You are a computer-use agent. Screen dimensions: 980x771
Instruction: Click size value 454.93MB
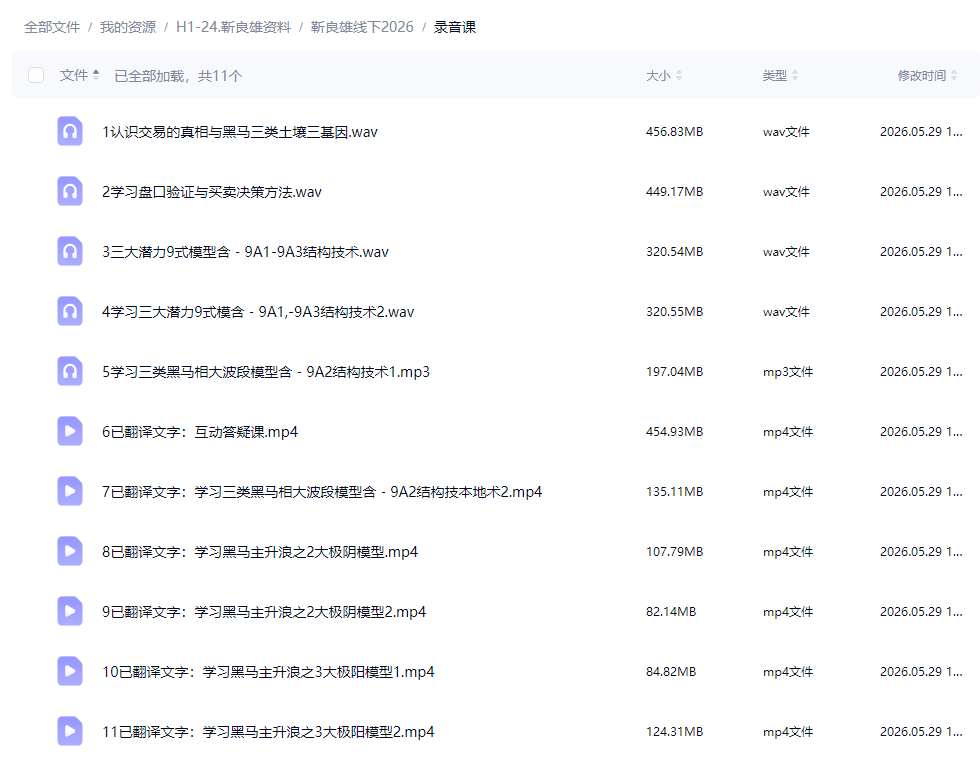pos(674,432)
